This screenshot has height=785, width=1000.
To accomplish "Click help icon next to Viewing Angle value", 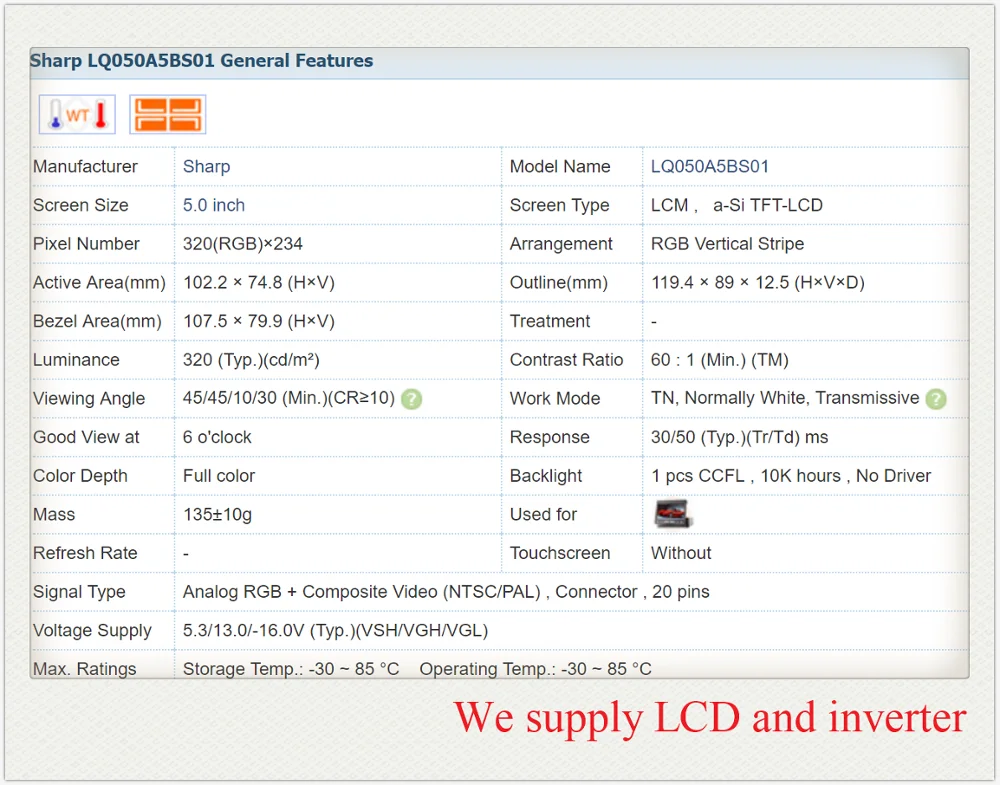I will pyautogui.click(x=412, y=399).
